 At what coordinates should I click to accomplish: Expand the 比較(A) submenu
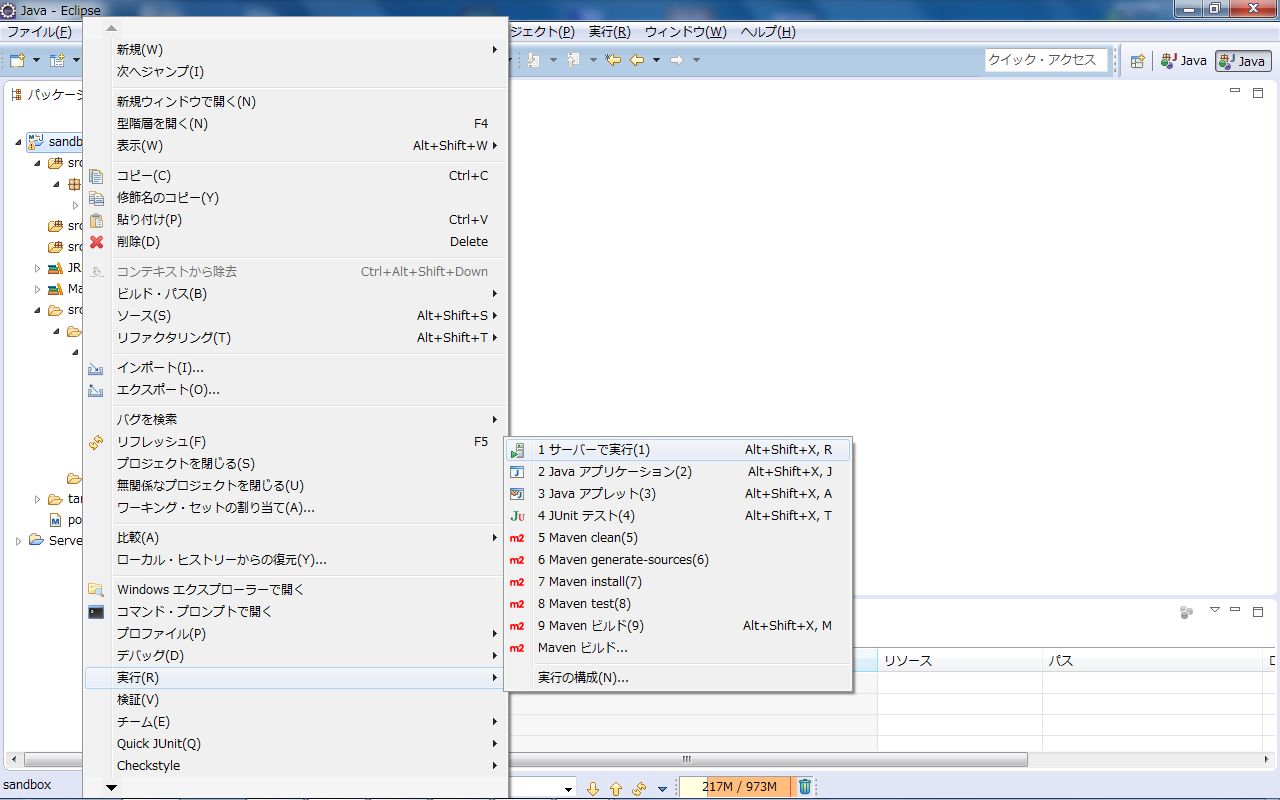pos(296,538)
